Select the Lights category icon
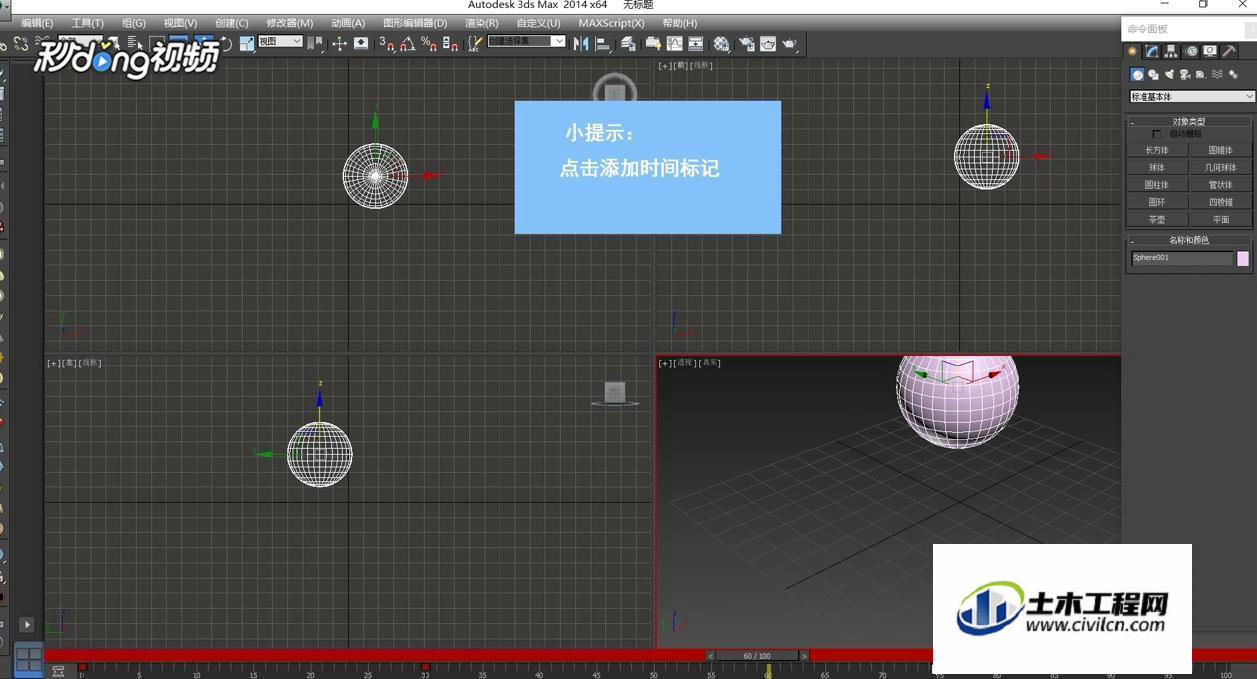Viewport: 1257px width, 679px height. tap(1169, 74)
